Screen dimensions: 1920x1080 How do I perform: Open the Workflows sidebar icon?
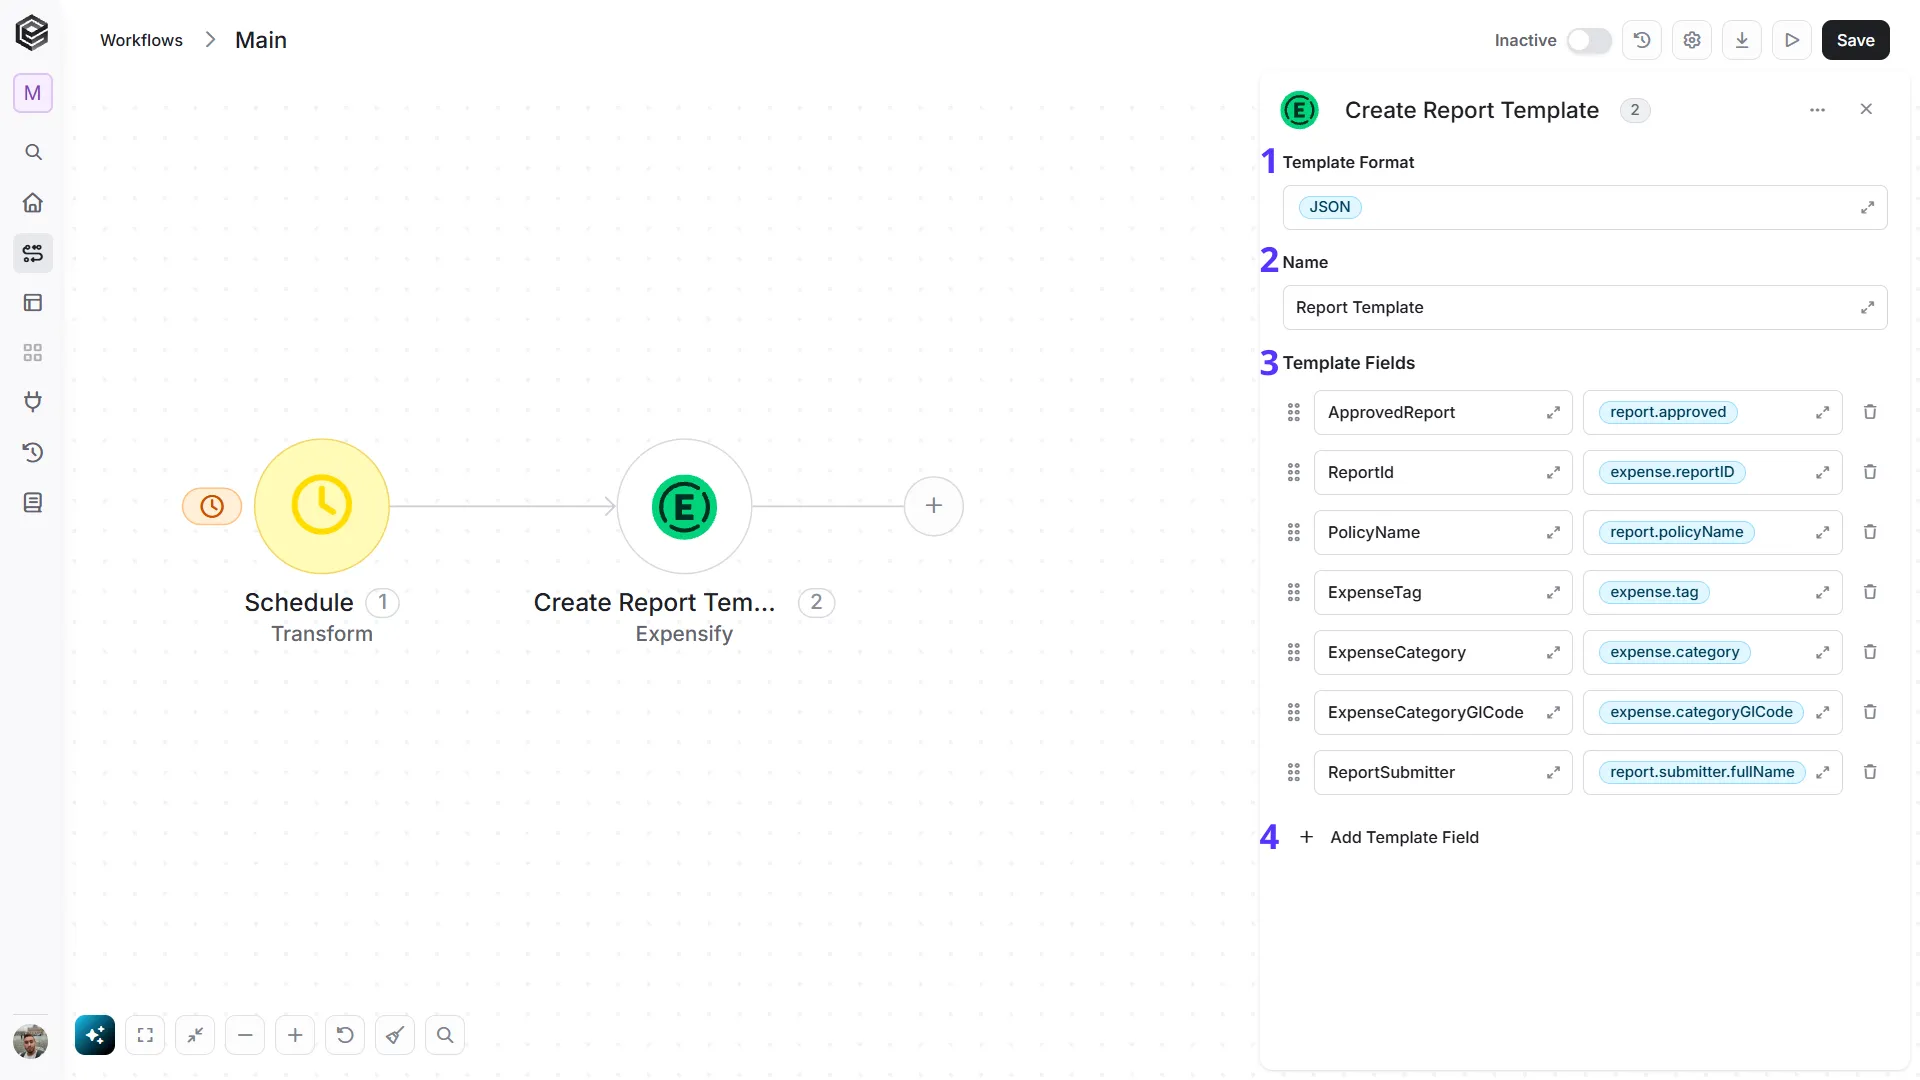click(x=33, y=253)
